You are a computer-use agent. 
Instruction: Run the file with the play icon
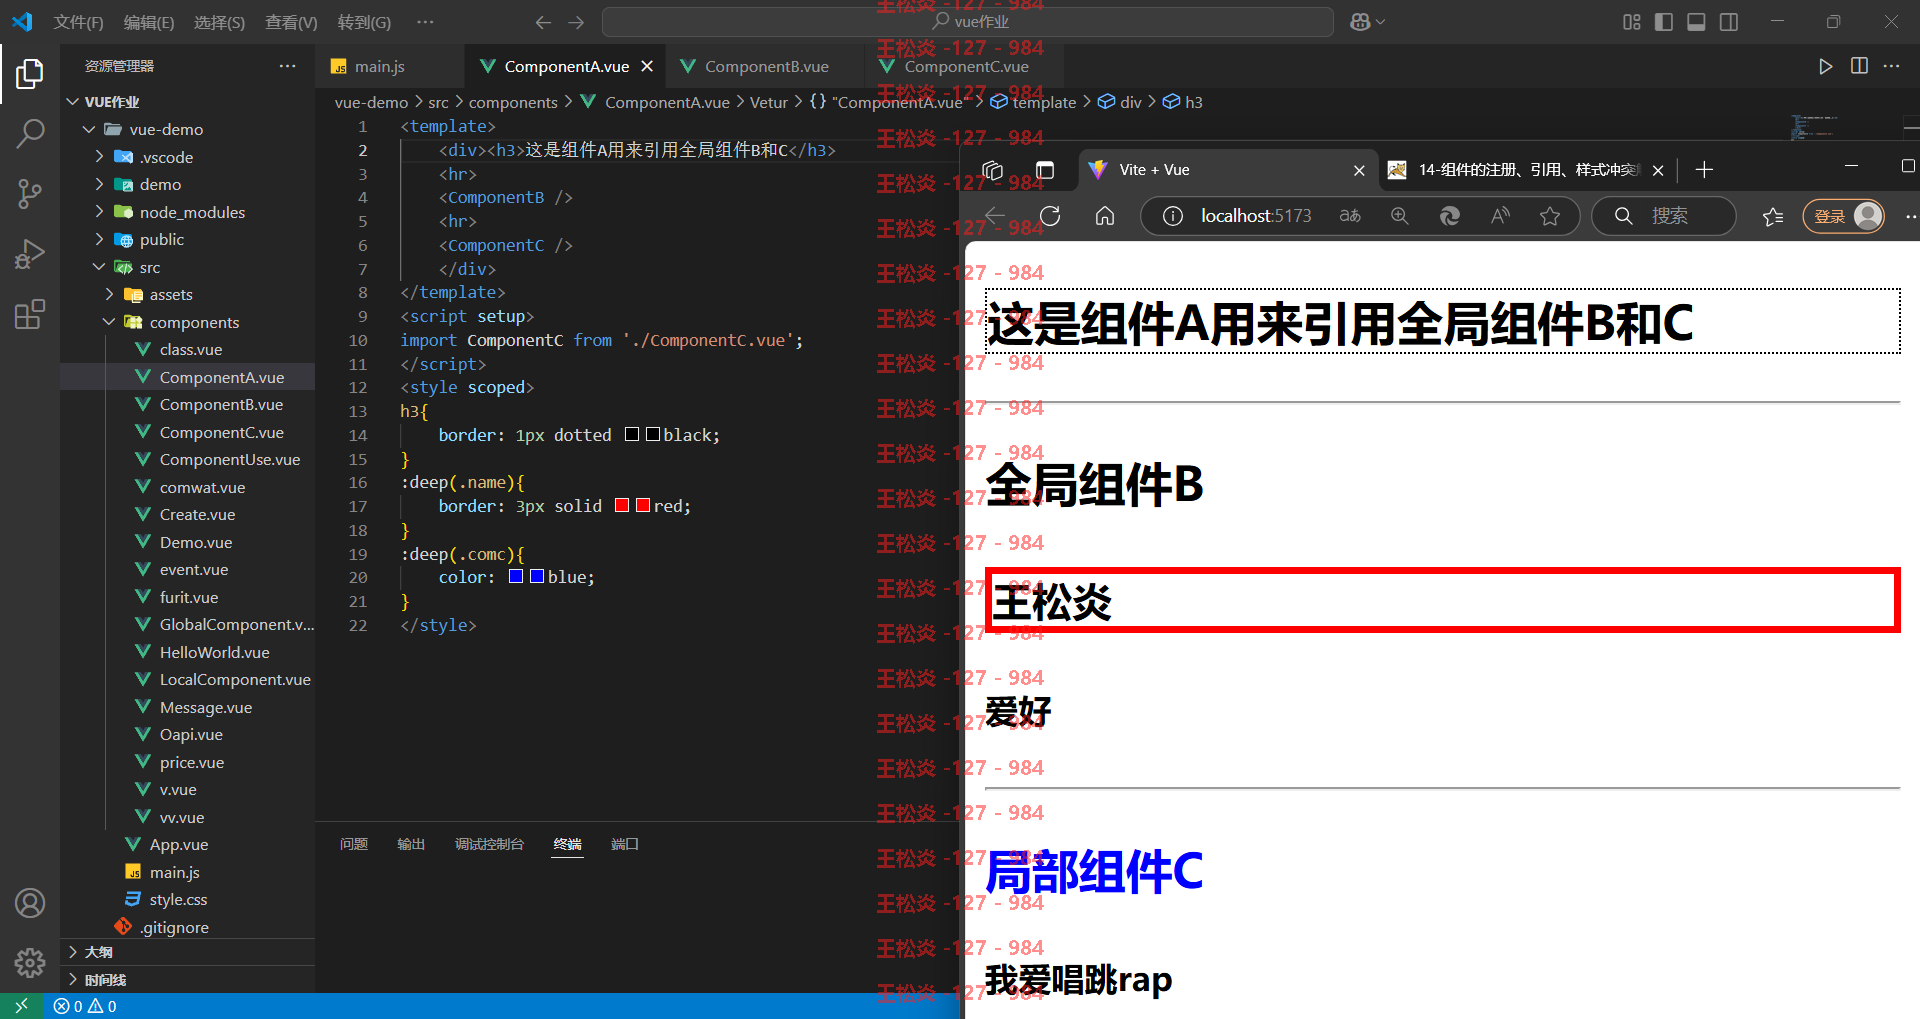pyautogui.click(x=1825, y=66)
